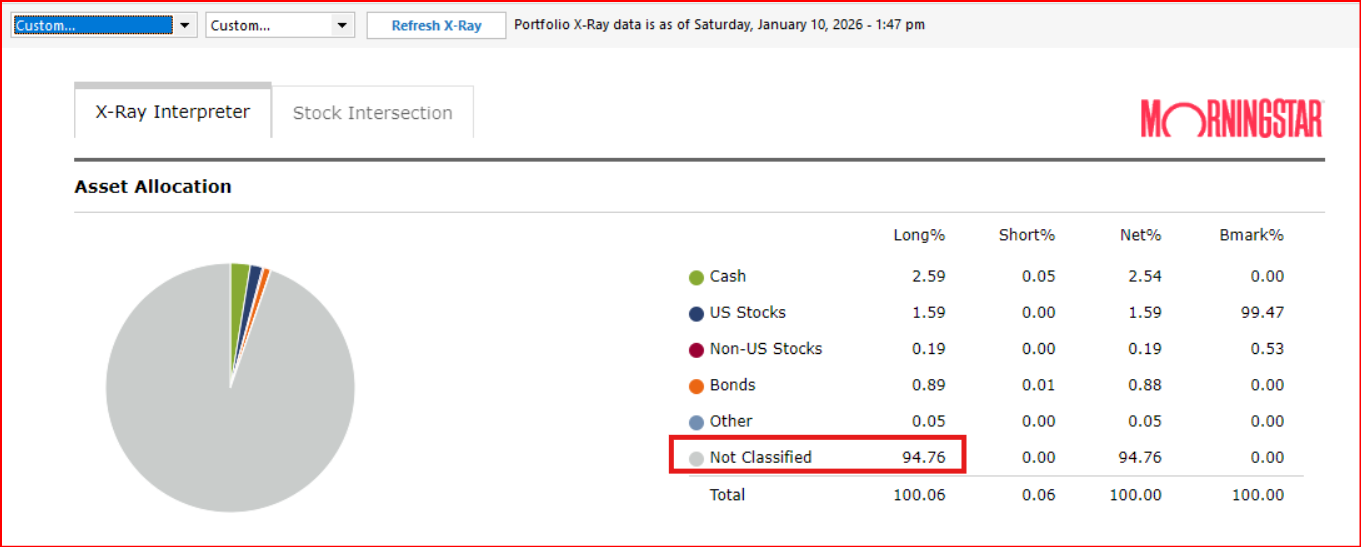The height and width of the screenshot is (547, 1361).
Task: Click the Refresh X-Ray button
Action: (x=436, y=25)
